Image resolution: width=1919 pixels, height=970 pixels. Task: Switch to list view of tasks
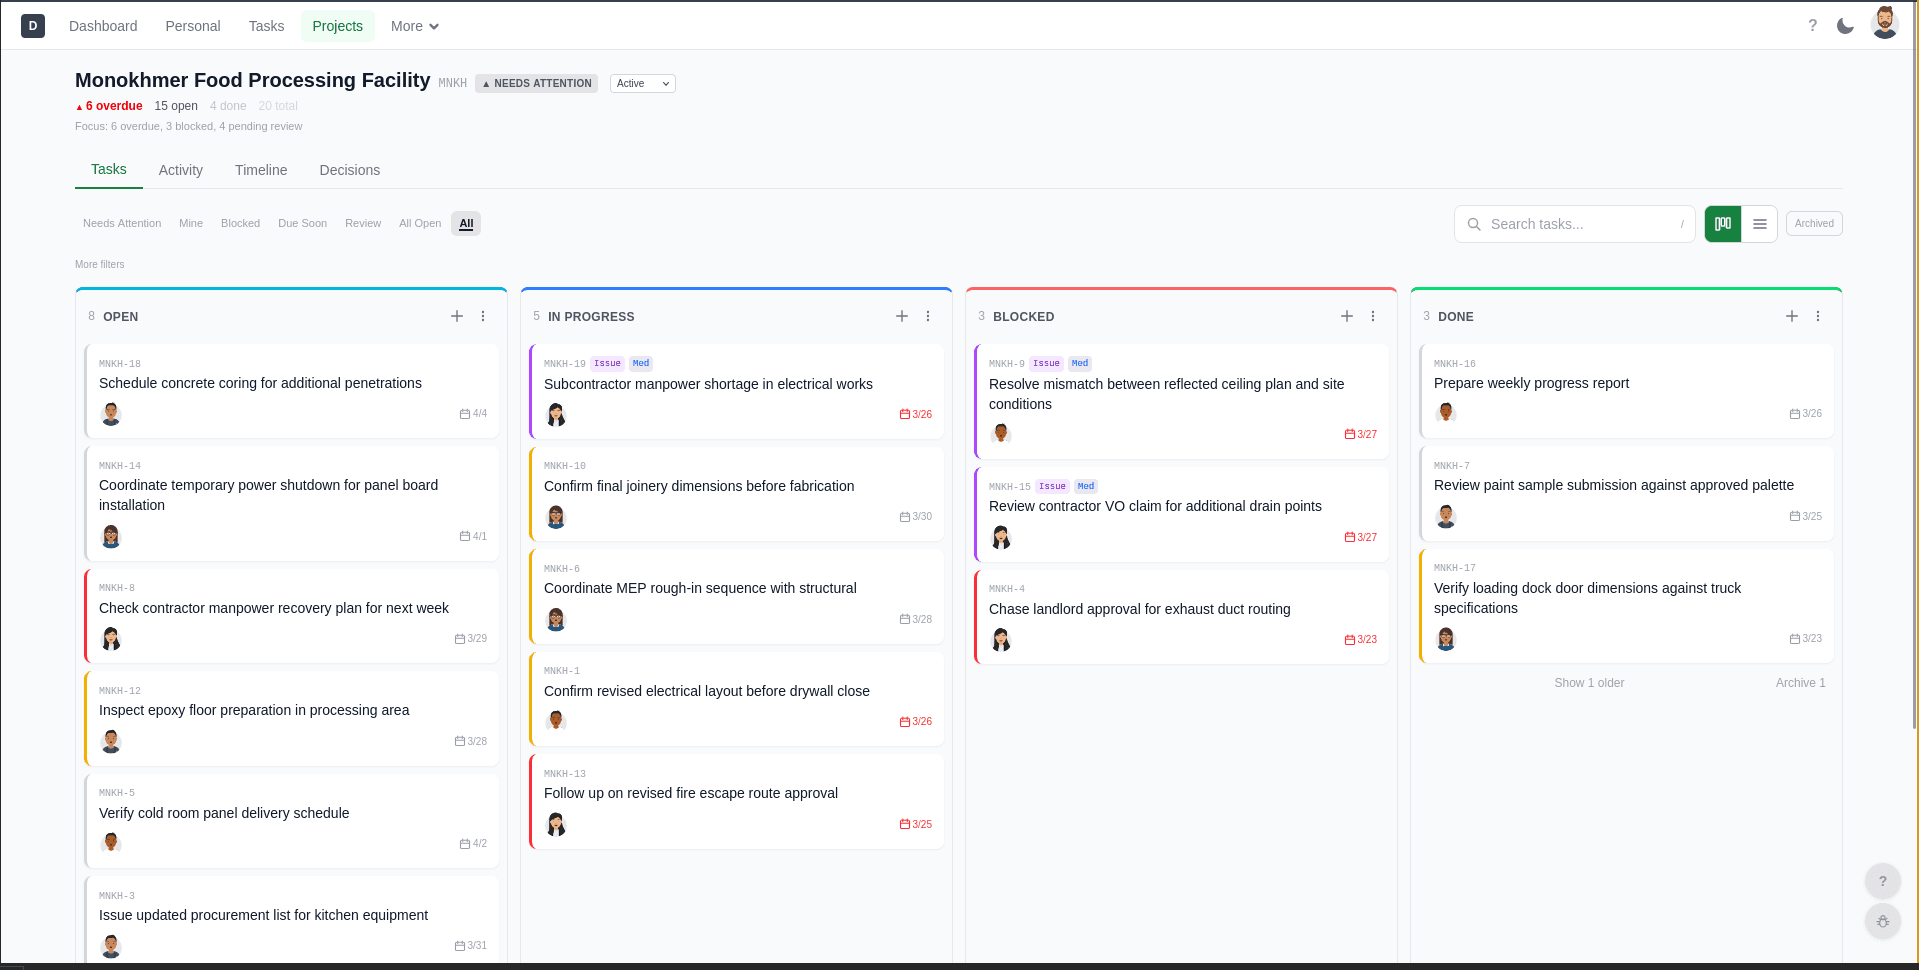click(x=1759, y=224)
